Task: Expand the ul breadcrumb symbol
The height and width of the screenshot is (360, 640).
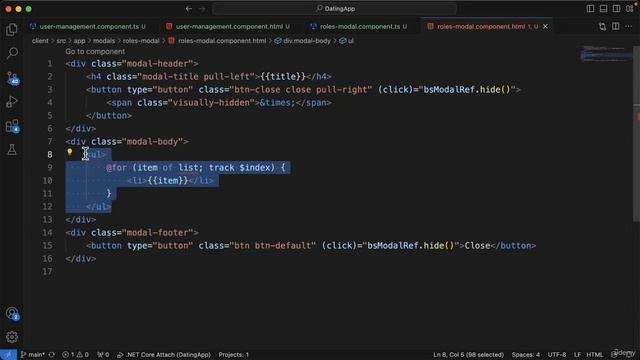Action: [351, 41]
